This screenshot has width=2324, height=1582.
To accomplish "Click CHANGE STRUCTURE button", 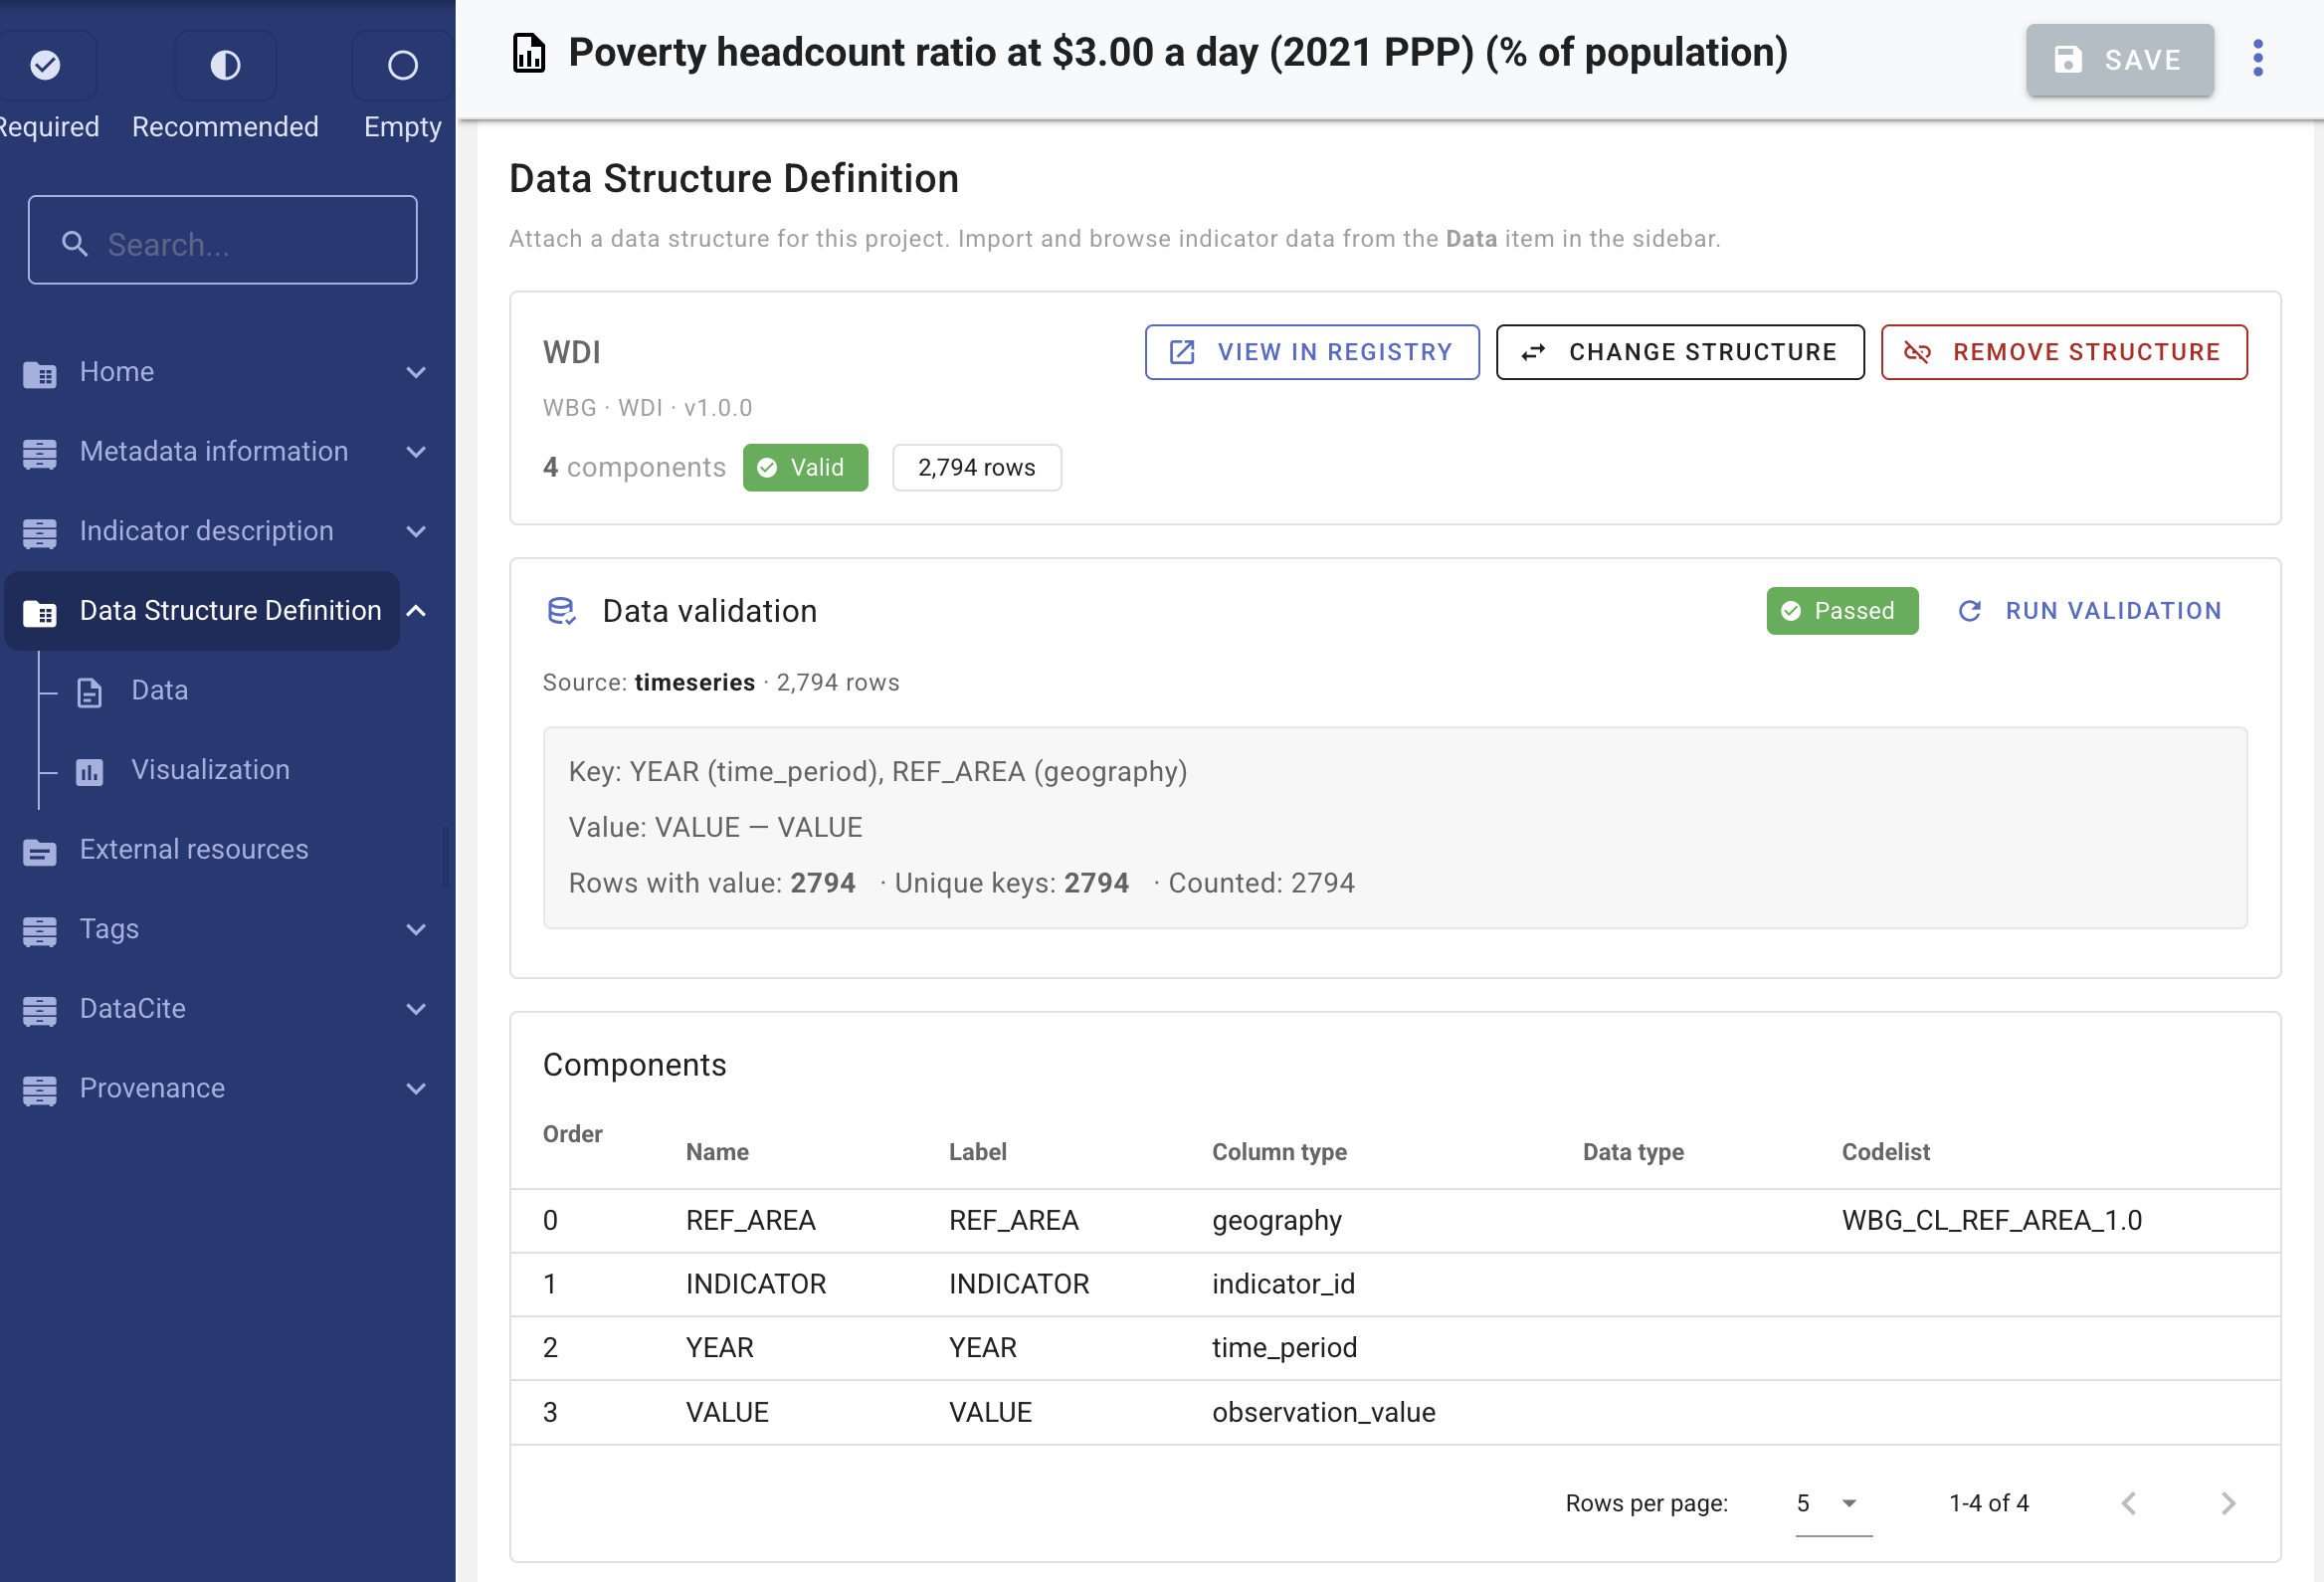I will pos(1680,352).
